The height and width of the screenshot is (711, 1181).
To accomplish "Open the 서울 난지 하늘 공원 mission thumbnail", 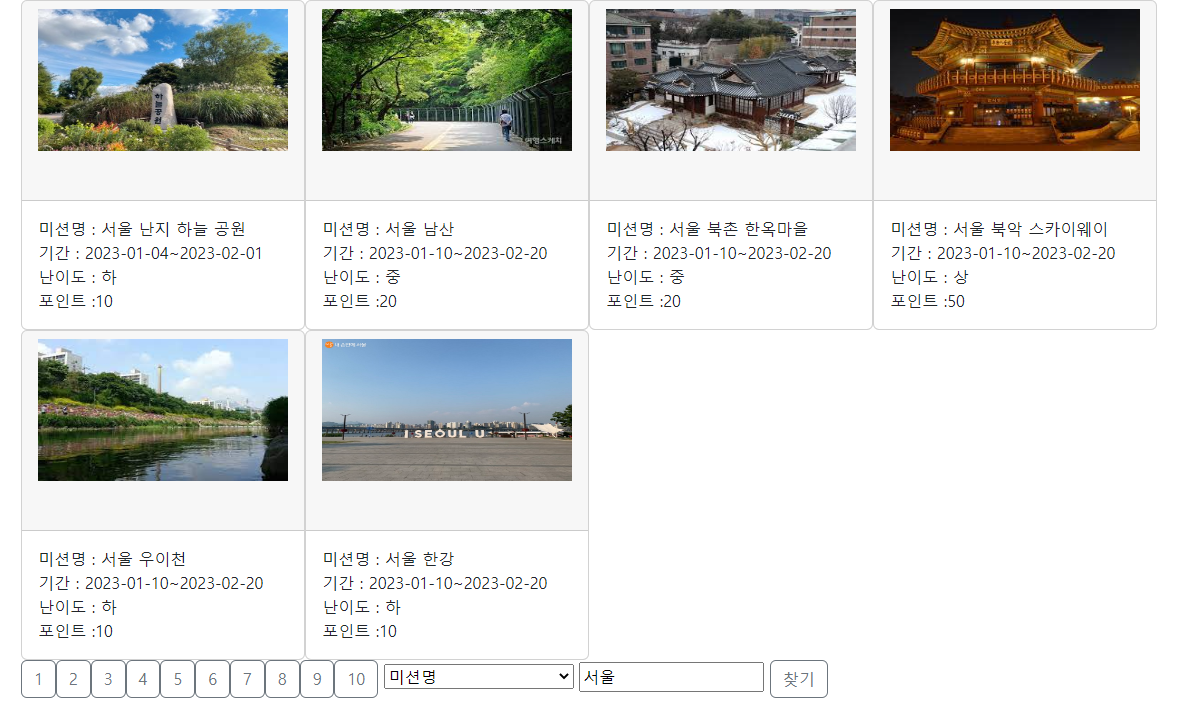I will click(162, 79).
